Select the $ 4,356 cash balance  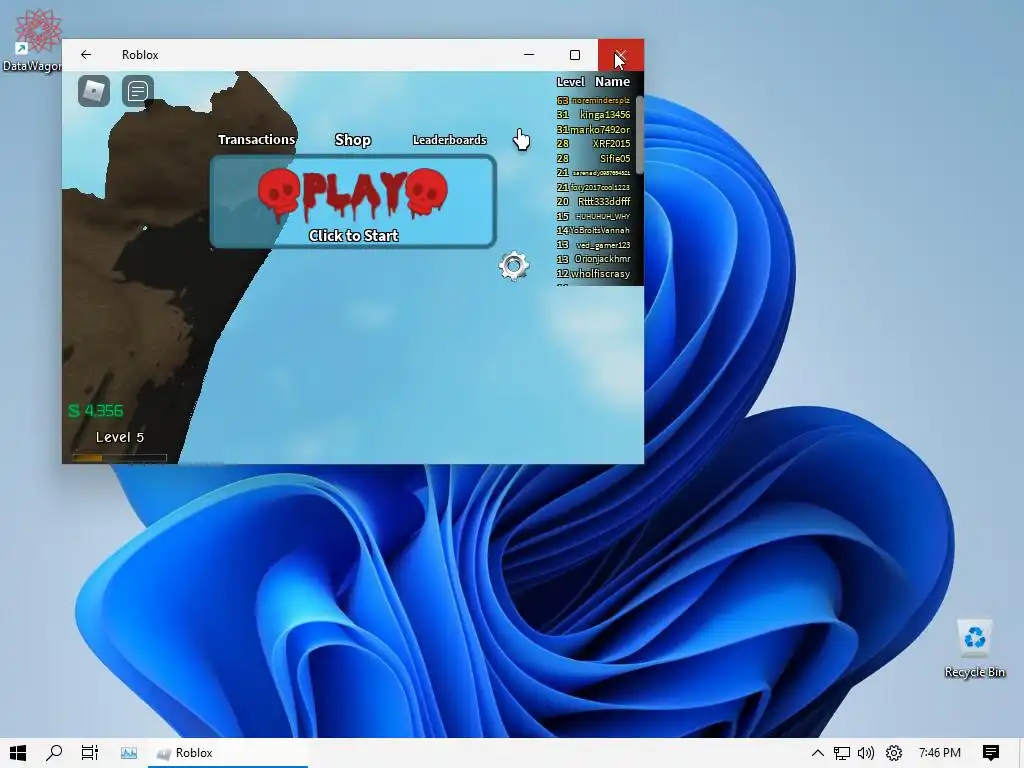(95, 411)
